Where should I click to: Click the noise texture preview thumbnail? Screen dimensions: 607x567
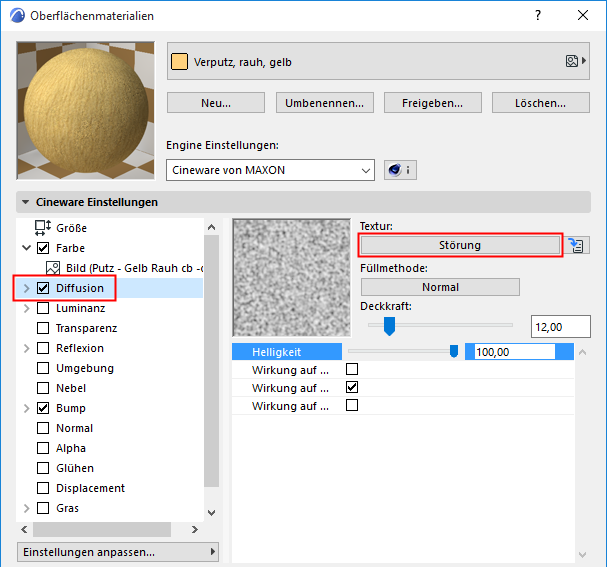coord(291,278)
